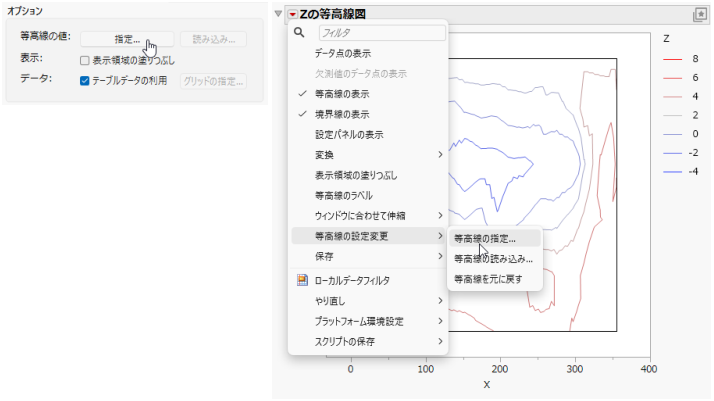Click the ローカルデータフィルタ icon
The width and height of the screenshot is (714, 401).
302,280
